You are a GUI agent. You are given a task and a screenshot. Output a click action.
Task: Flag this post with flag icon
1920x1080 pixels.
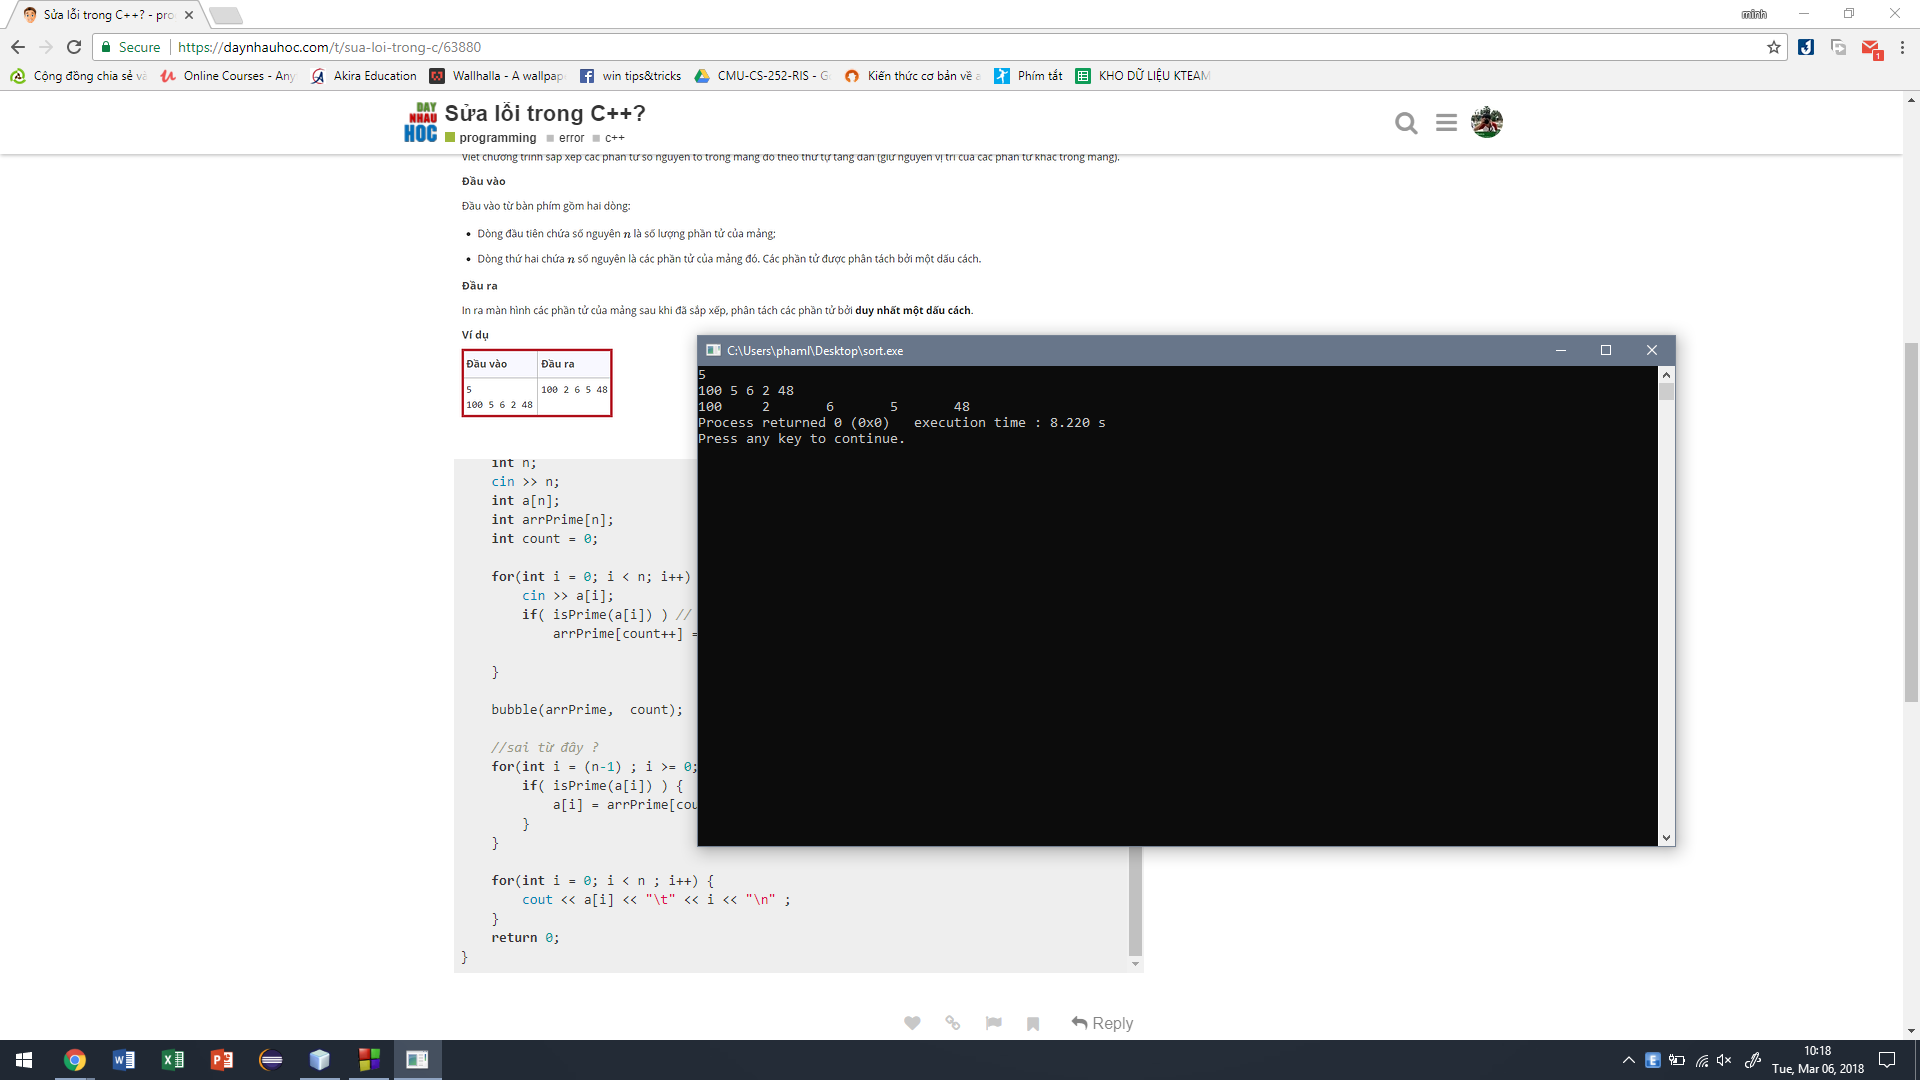click(993, 1023)
